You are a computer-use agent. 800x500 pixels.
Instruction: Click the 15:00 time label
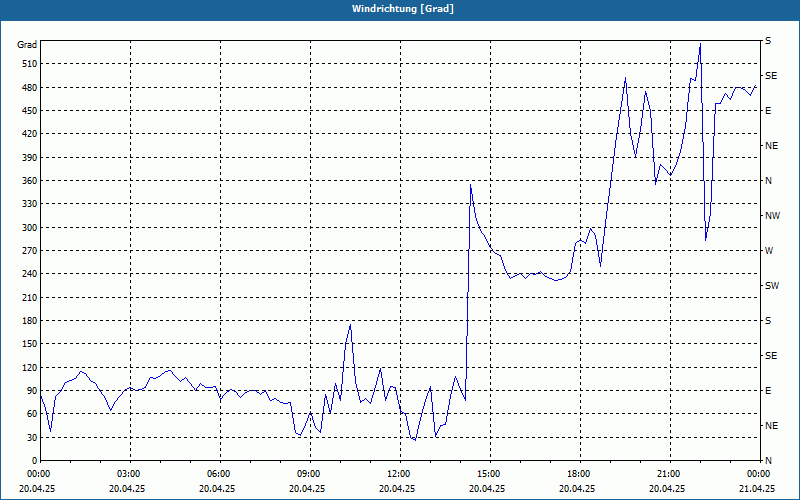pos(490,474)
